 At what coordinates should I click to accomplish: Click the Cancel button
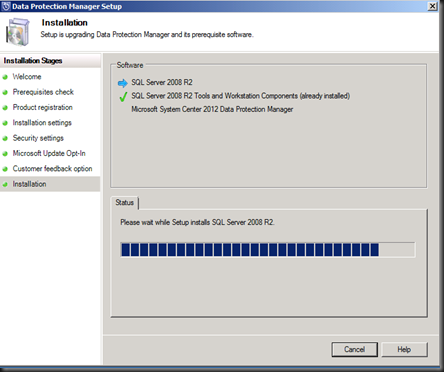click(x=354, y=349)
